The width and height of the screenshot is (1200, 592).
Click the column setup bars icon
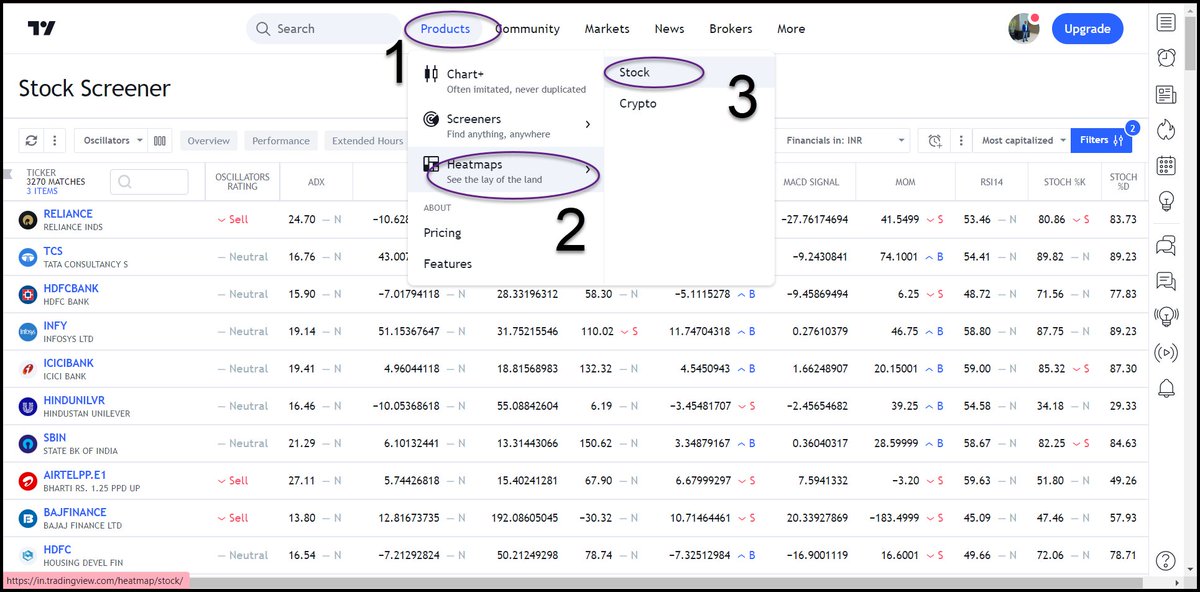click(160, 141)
